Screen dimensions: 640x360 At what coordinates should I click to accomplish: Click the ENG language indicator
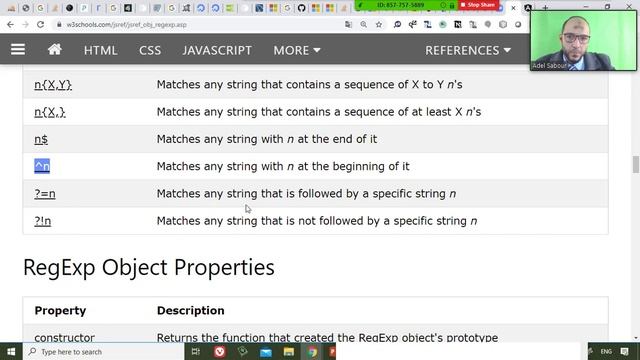[x=606, y=351]
